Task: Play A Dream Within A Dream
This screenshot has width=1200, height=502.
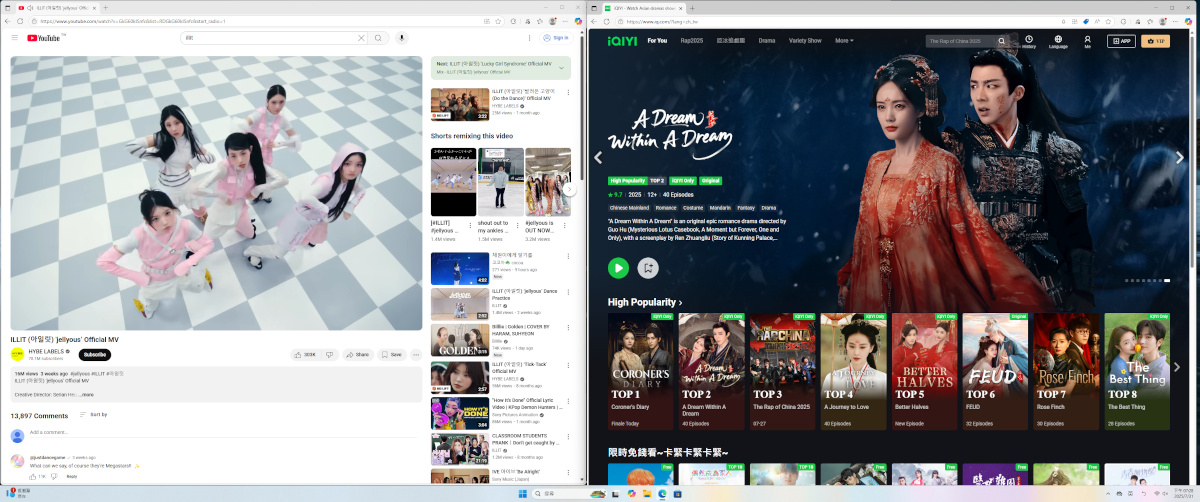Action: pyautogui.click(x=618, y=267)
